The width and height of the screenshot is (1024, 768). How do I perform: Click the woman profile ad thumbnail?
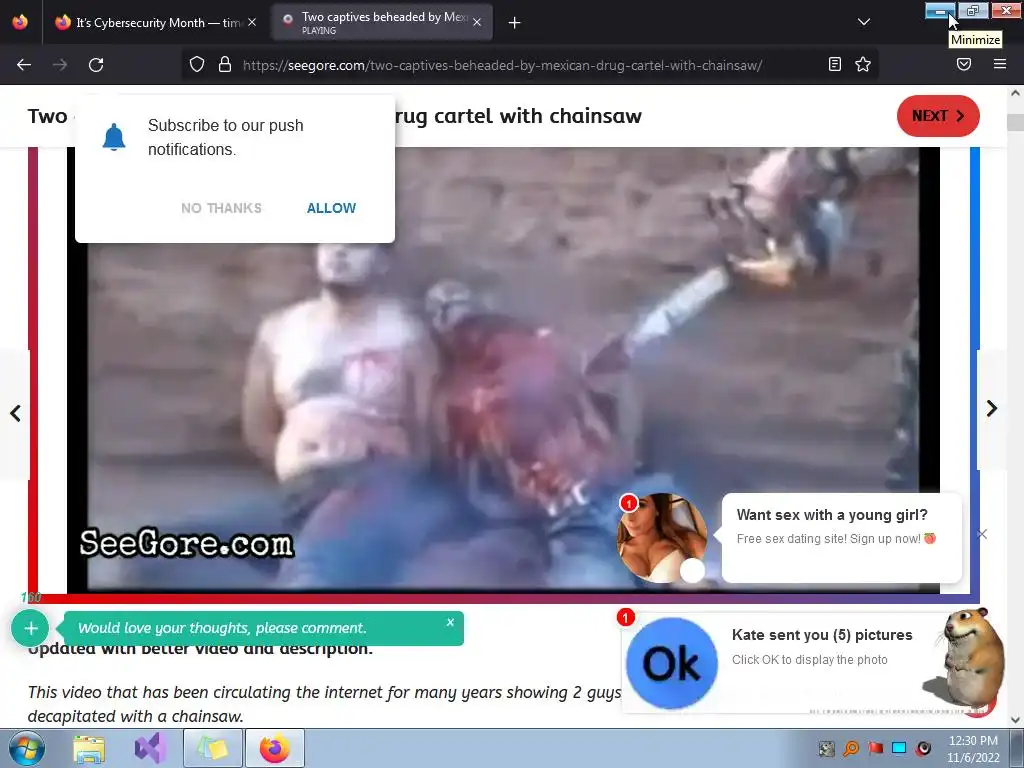point(662,538)
